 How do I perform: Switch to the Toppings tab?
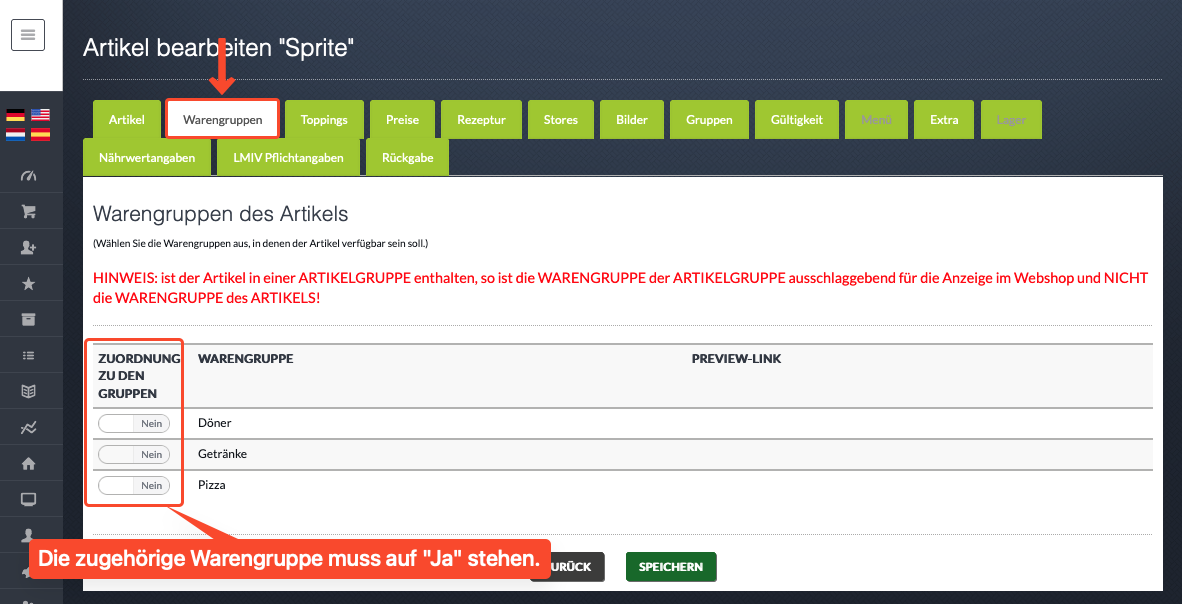click(x=324, y=119)
